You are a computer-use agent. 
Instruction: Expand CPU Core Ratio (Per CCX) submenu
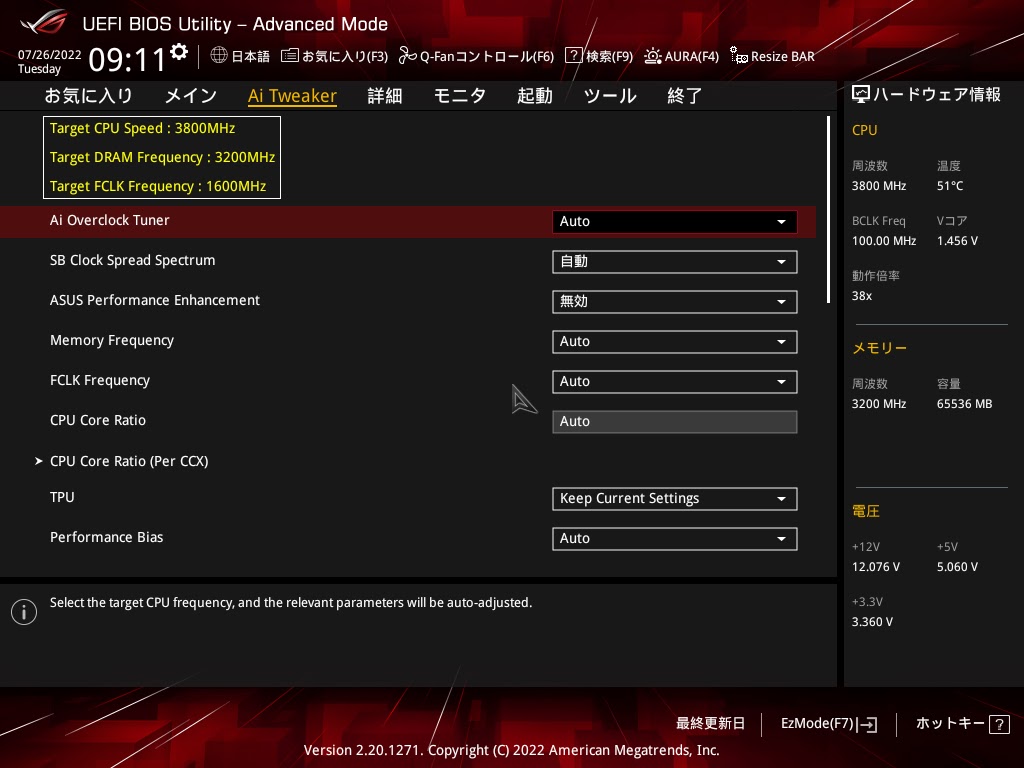pos(129,461)
